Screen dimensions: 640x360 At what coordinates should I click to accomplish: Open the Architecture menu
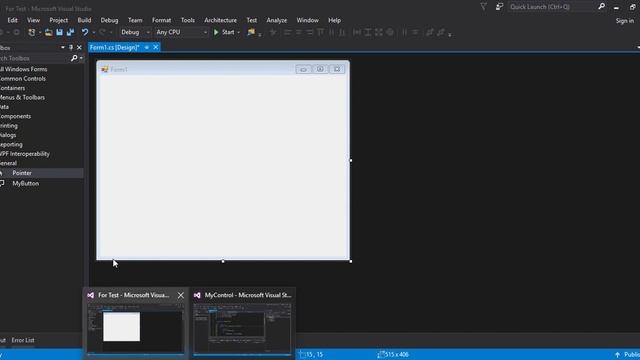[220, 20]
